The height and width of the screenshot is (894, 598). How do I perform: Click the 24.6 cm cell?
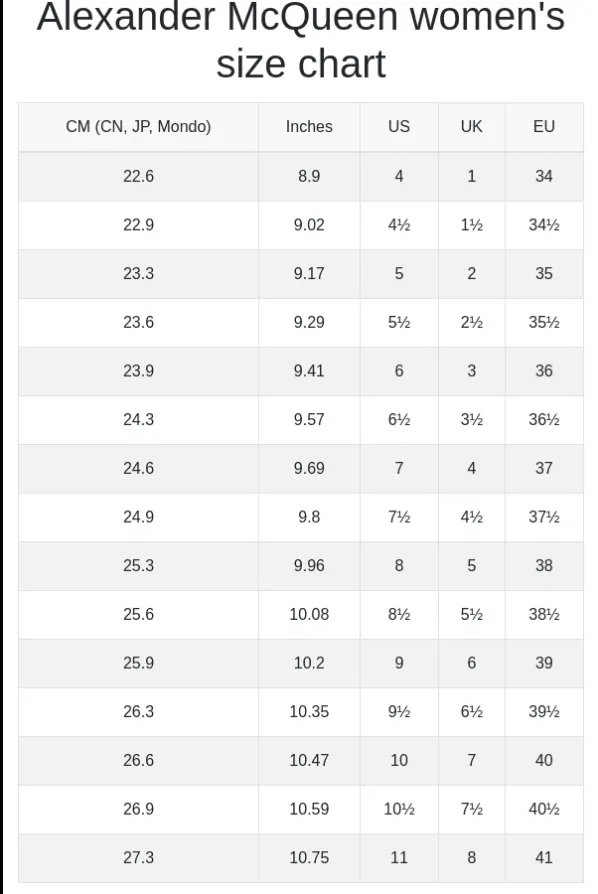pyautogui.click(x=139, y=469)
